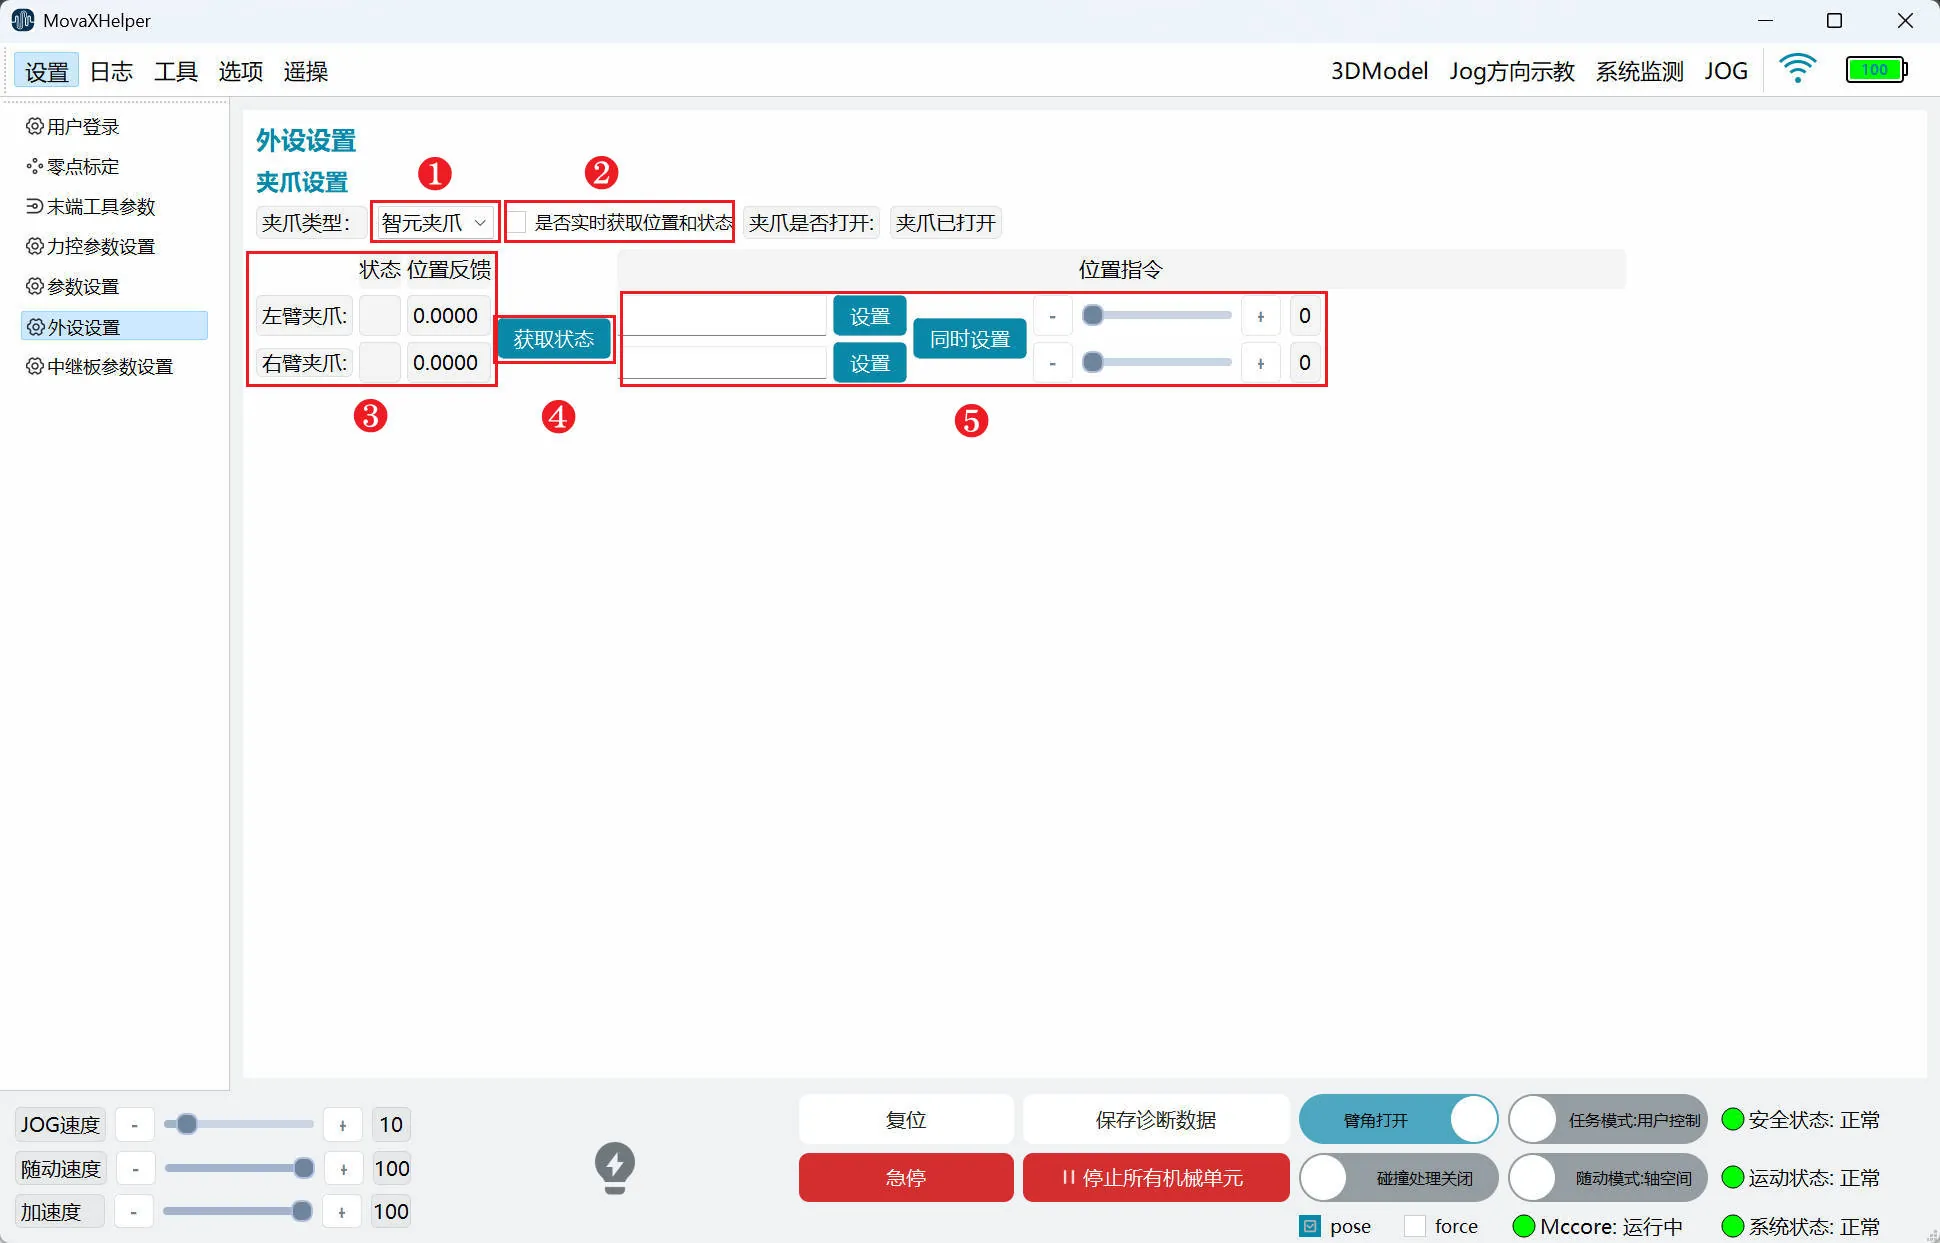Click the lightning bulb icon
The image size is (1940, 1243).
coord(614,1167)
